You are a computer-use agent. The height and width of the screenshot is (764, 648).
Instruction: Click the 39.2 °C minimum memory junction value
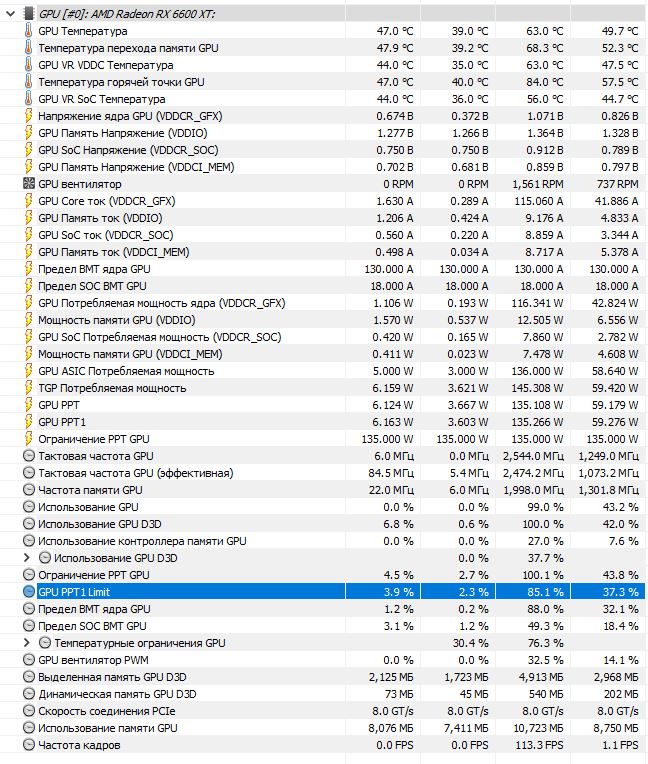tap(470, 48)
